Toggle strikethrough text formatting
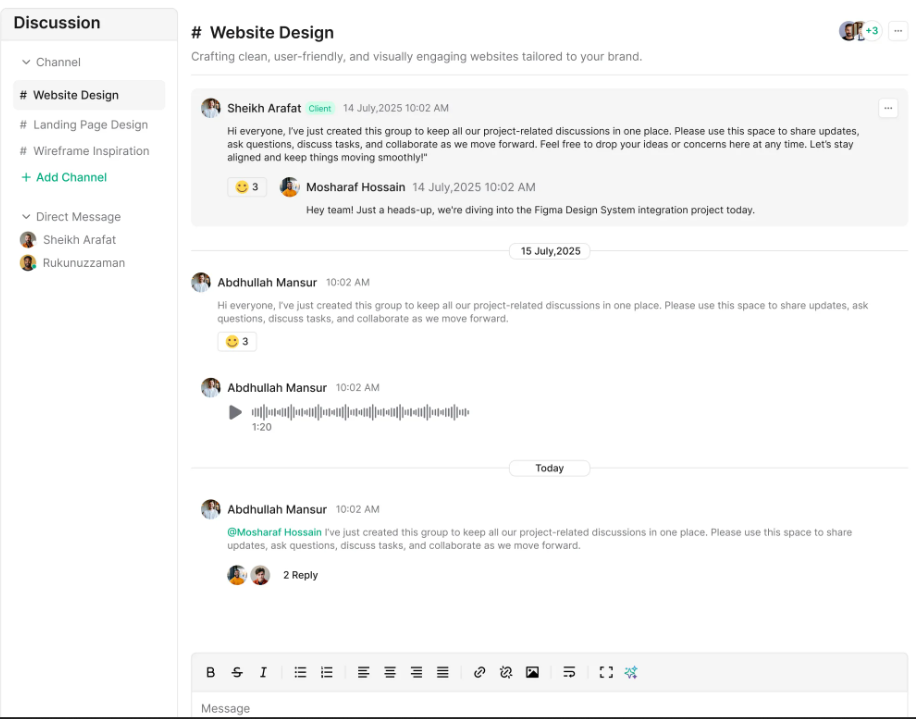This screenshot has height=719, width=916. [237, 673]
